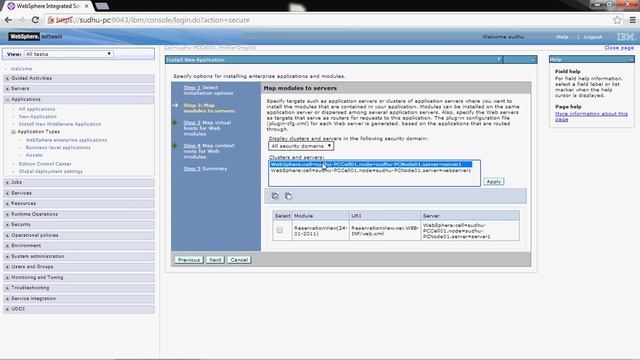Expand the Troubleshooting section
Image resolution: width=640 pixels, height=360 pixels.
pyautogui.click(x=7, y=288)
